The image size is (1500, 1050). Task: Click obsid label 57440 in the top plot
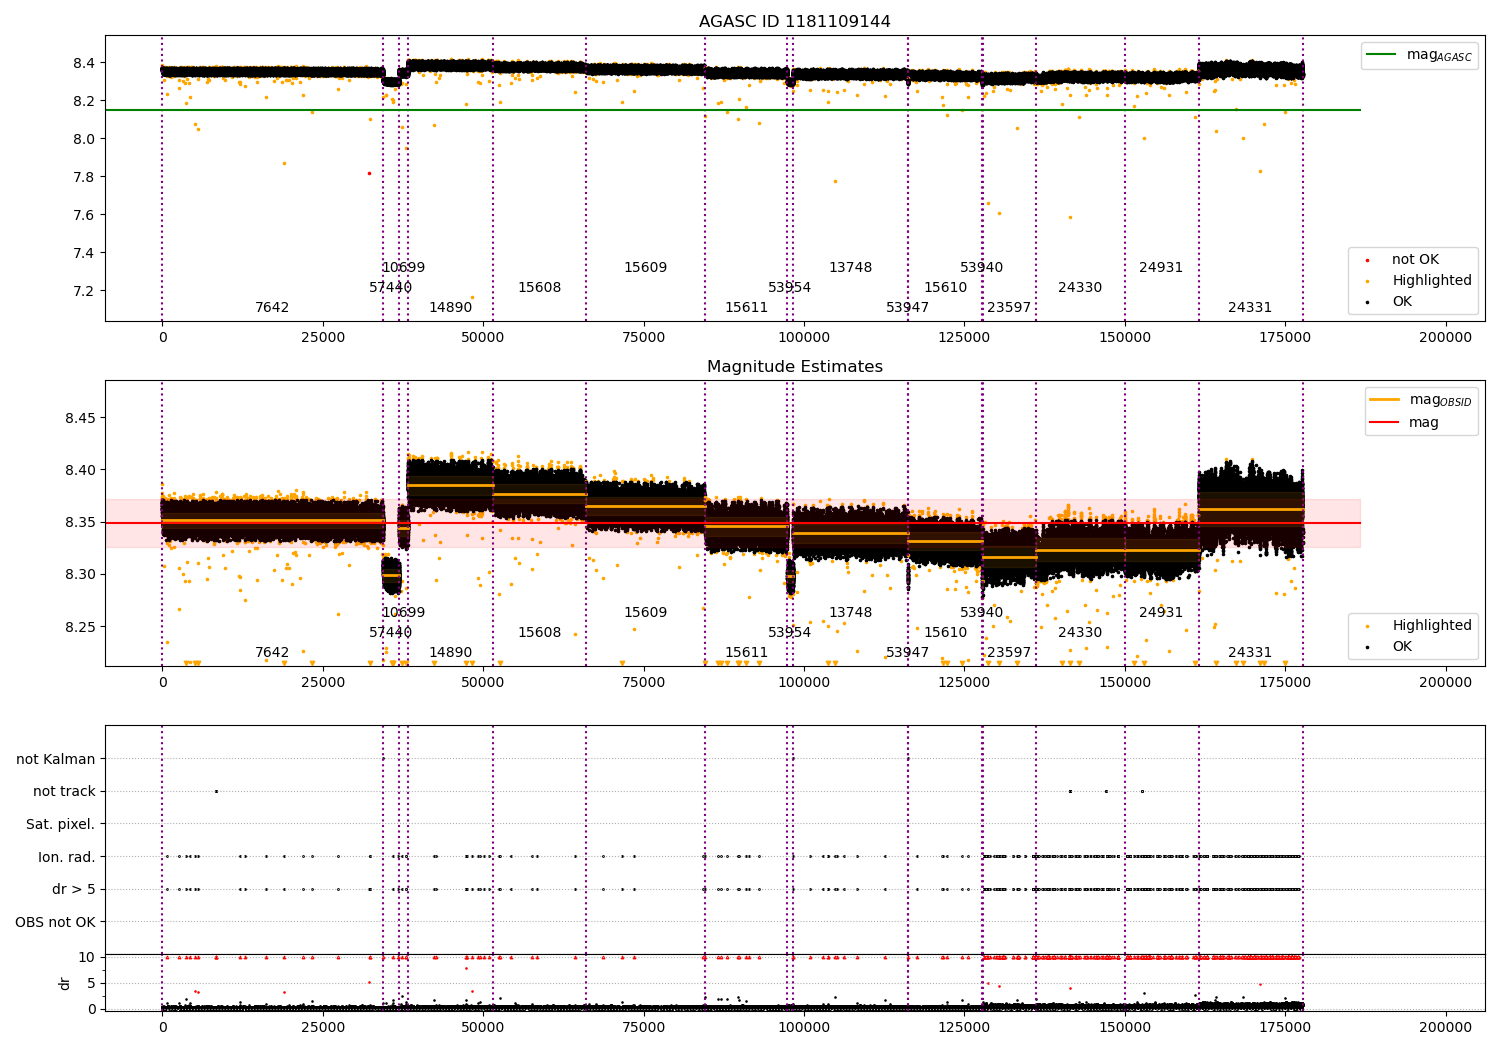click(x=390, y=287)
